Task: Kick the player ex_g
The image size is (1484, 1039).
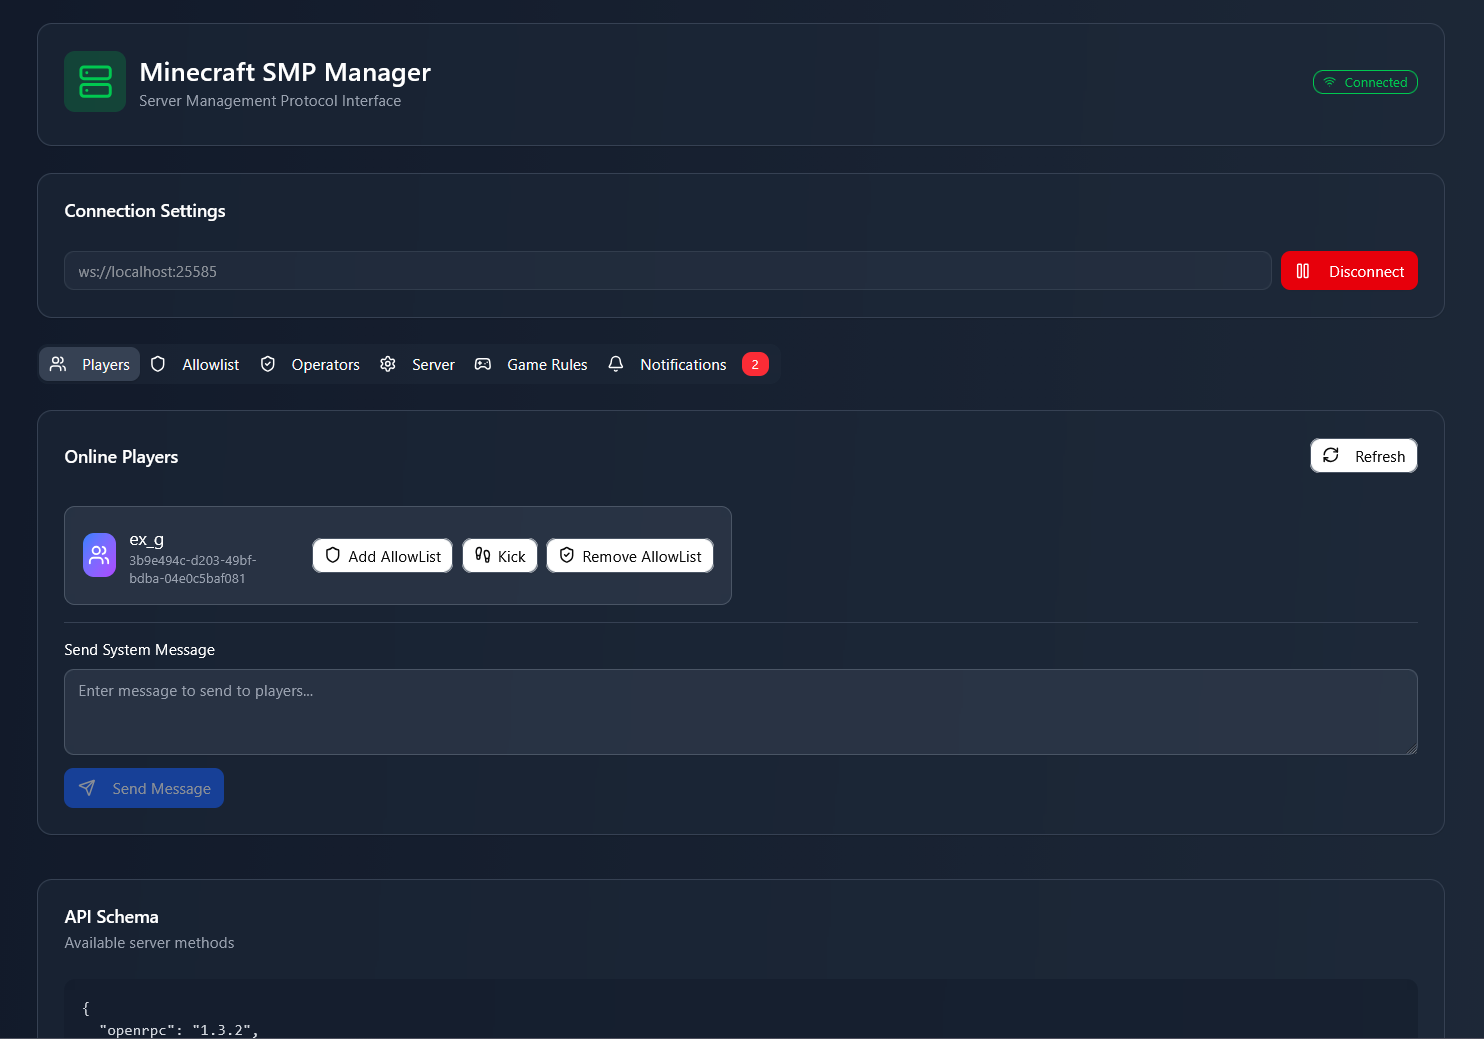Action: [500, 556]
